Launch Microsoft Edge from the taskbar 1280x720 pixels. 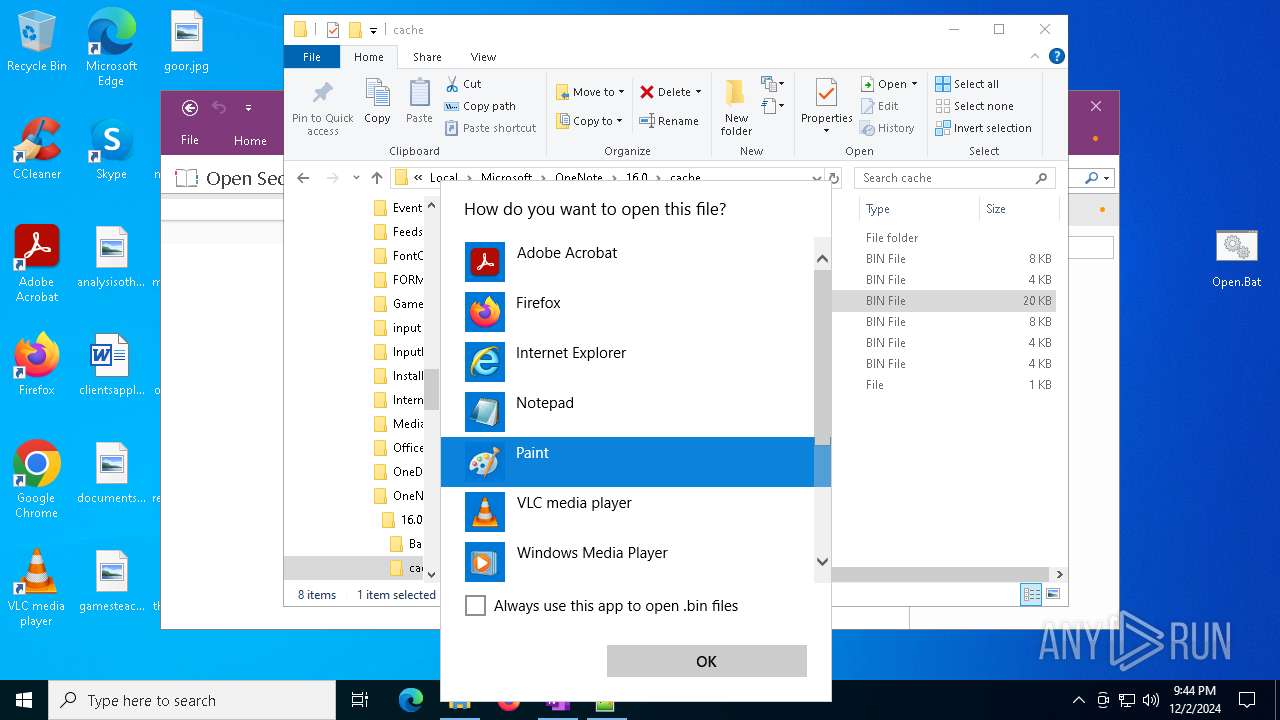pos(410,700)
